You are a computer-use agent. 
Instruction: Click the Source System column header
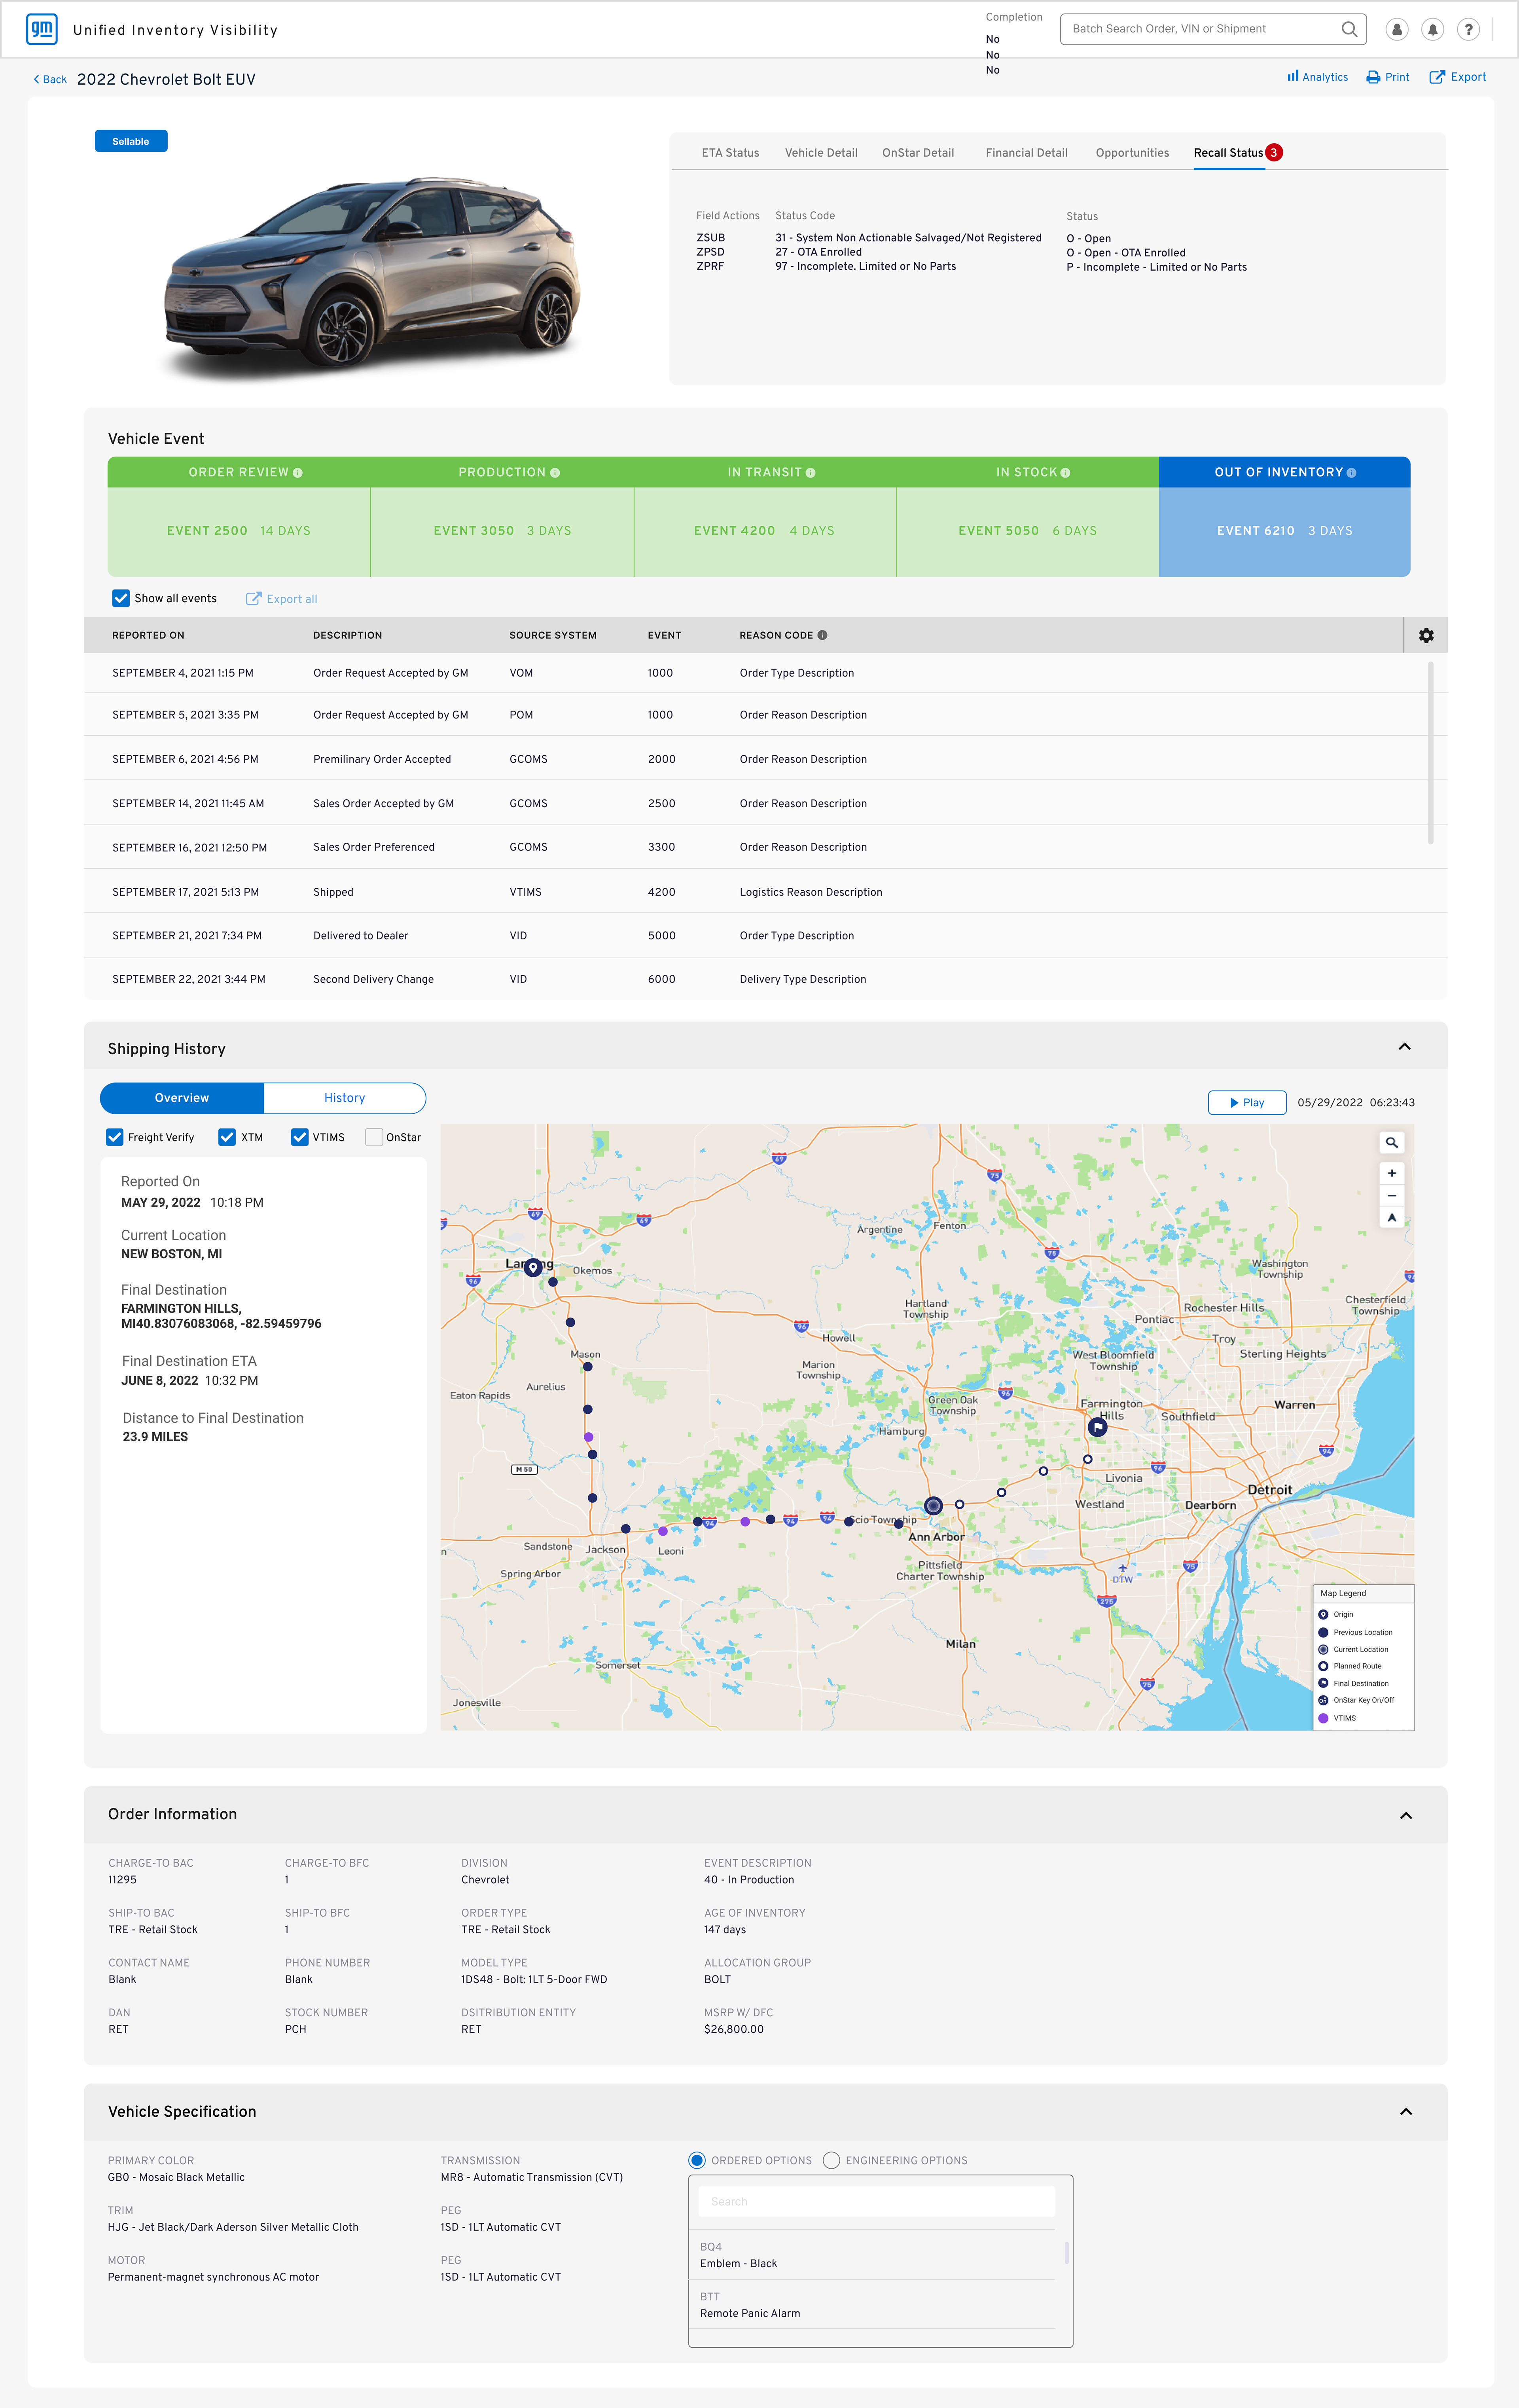click(x=553, y=635)
